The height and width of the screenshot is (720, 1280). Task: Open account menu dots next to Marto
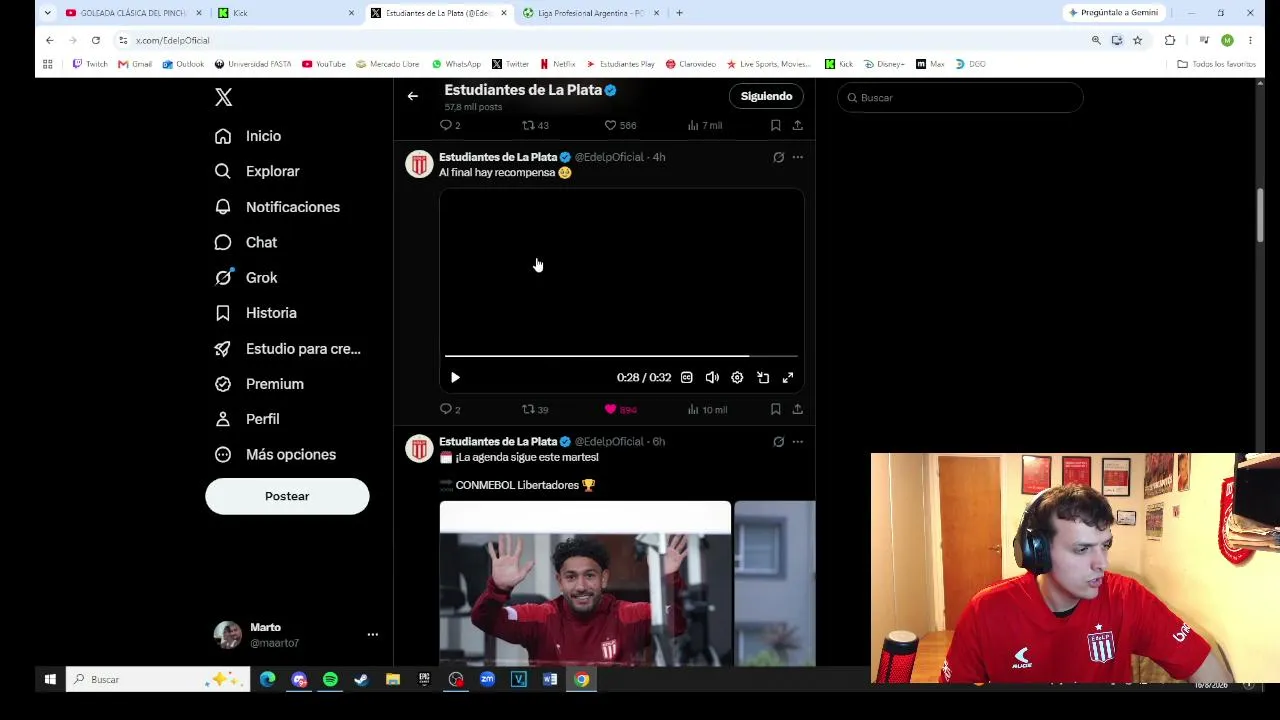click(x=372, y=634)
